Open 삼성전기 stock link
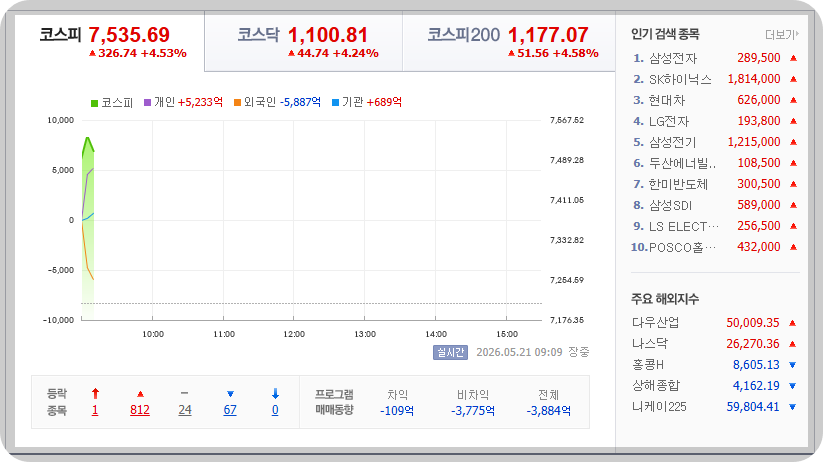The width and height of the screenshot is (823, 462). tap(672, 142)
